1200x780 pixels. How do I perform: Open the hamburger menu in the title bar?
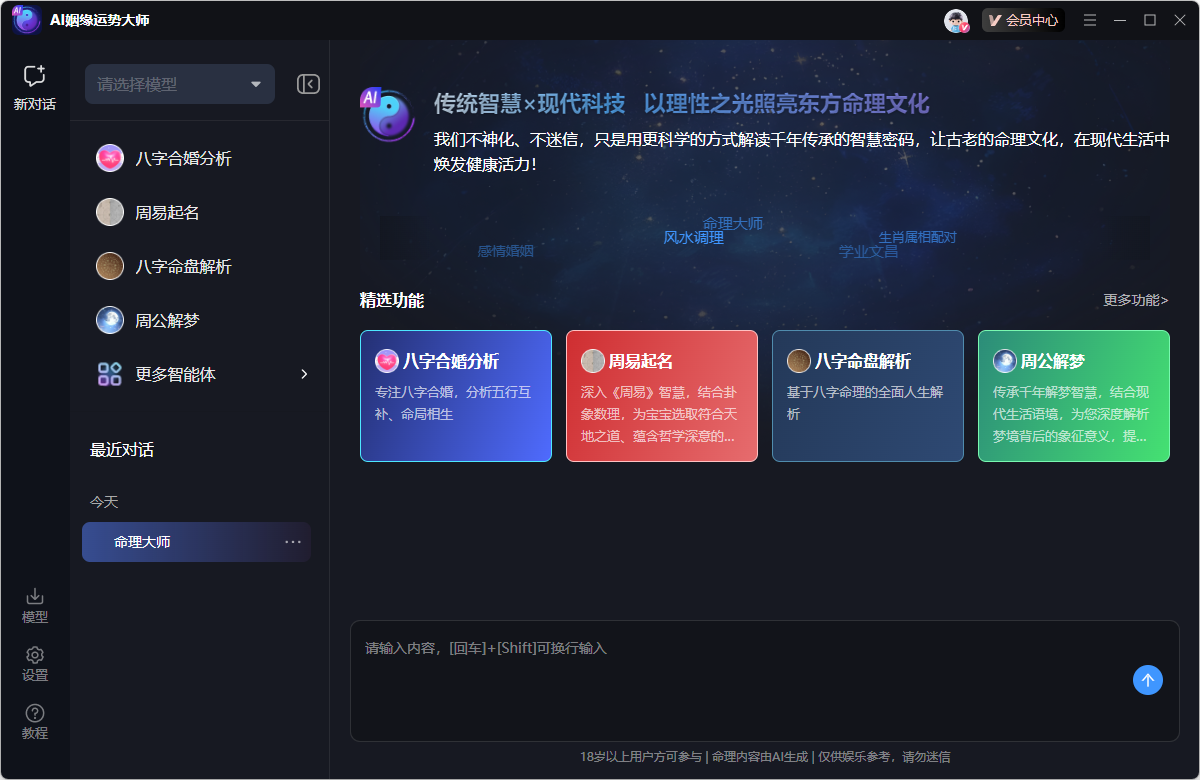[x=1089, y=19]
